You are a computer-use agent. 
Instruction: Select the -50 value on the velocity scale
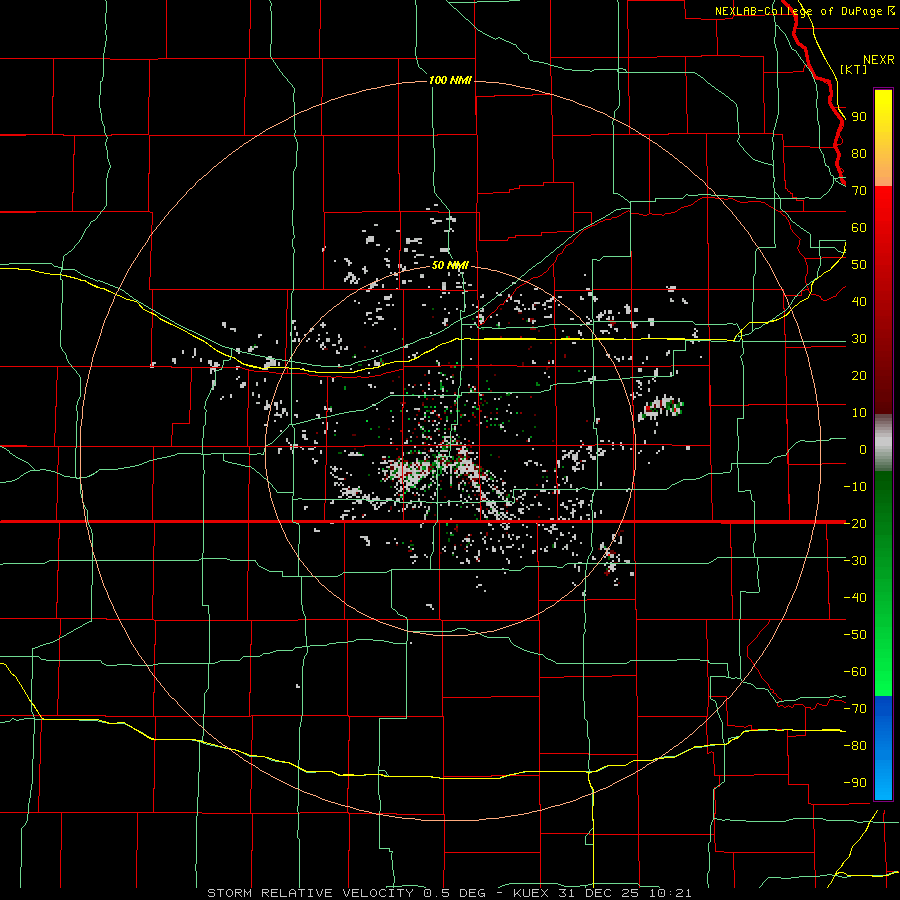pos(855,635)
